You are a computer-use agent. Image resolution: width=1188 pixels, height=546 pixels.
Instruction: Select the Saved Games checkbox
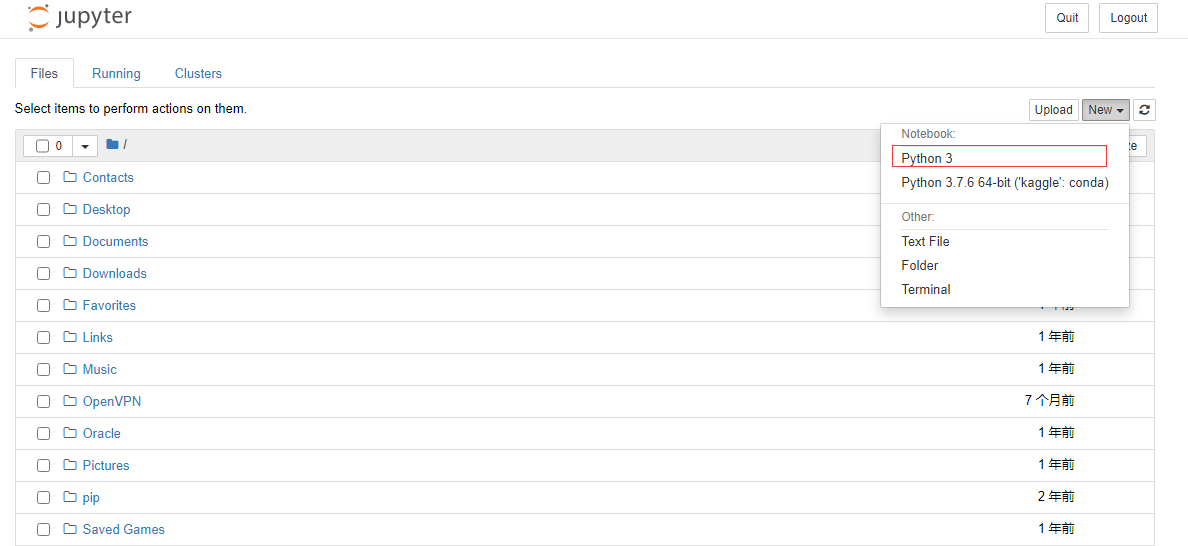tap(43, 530)
